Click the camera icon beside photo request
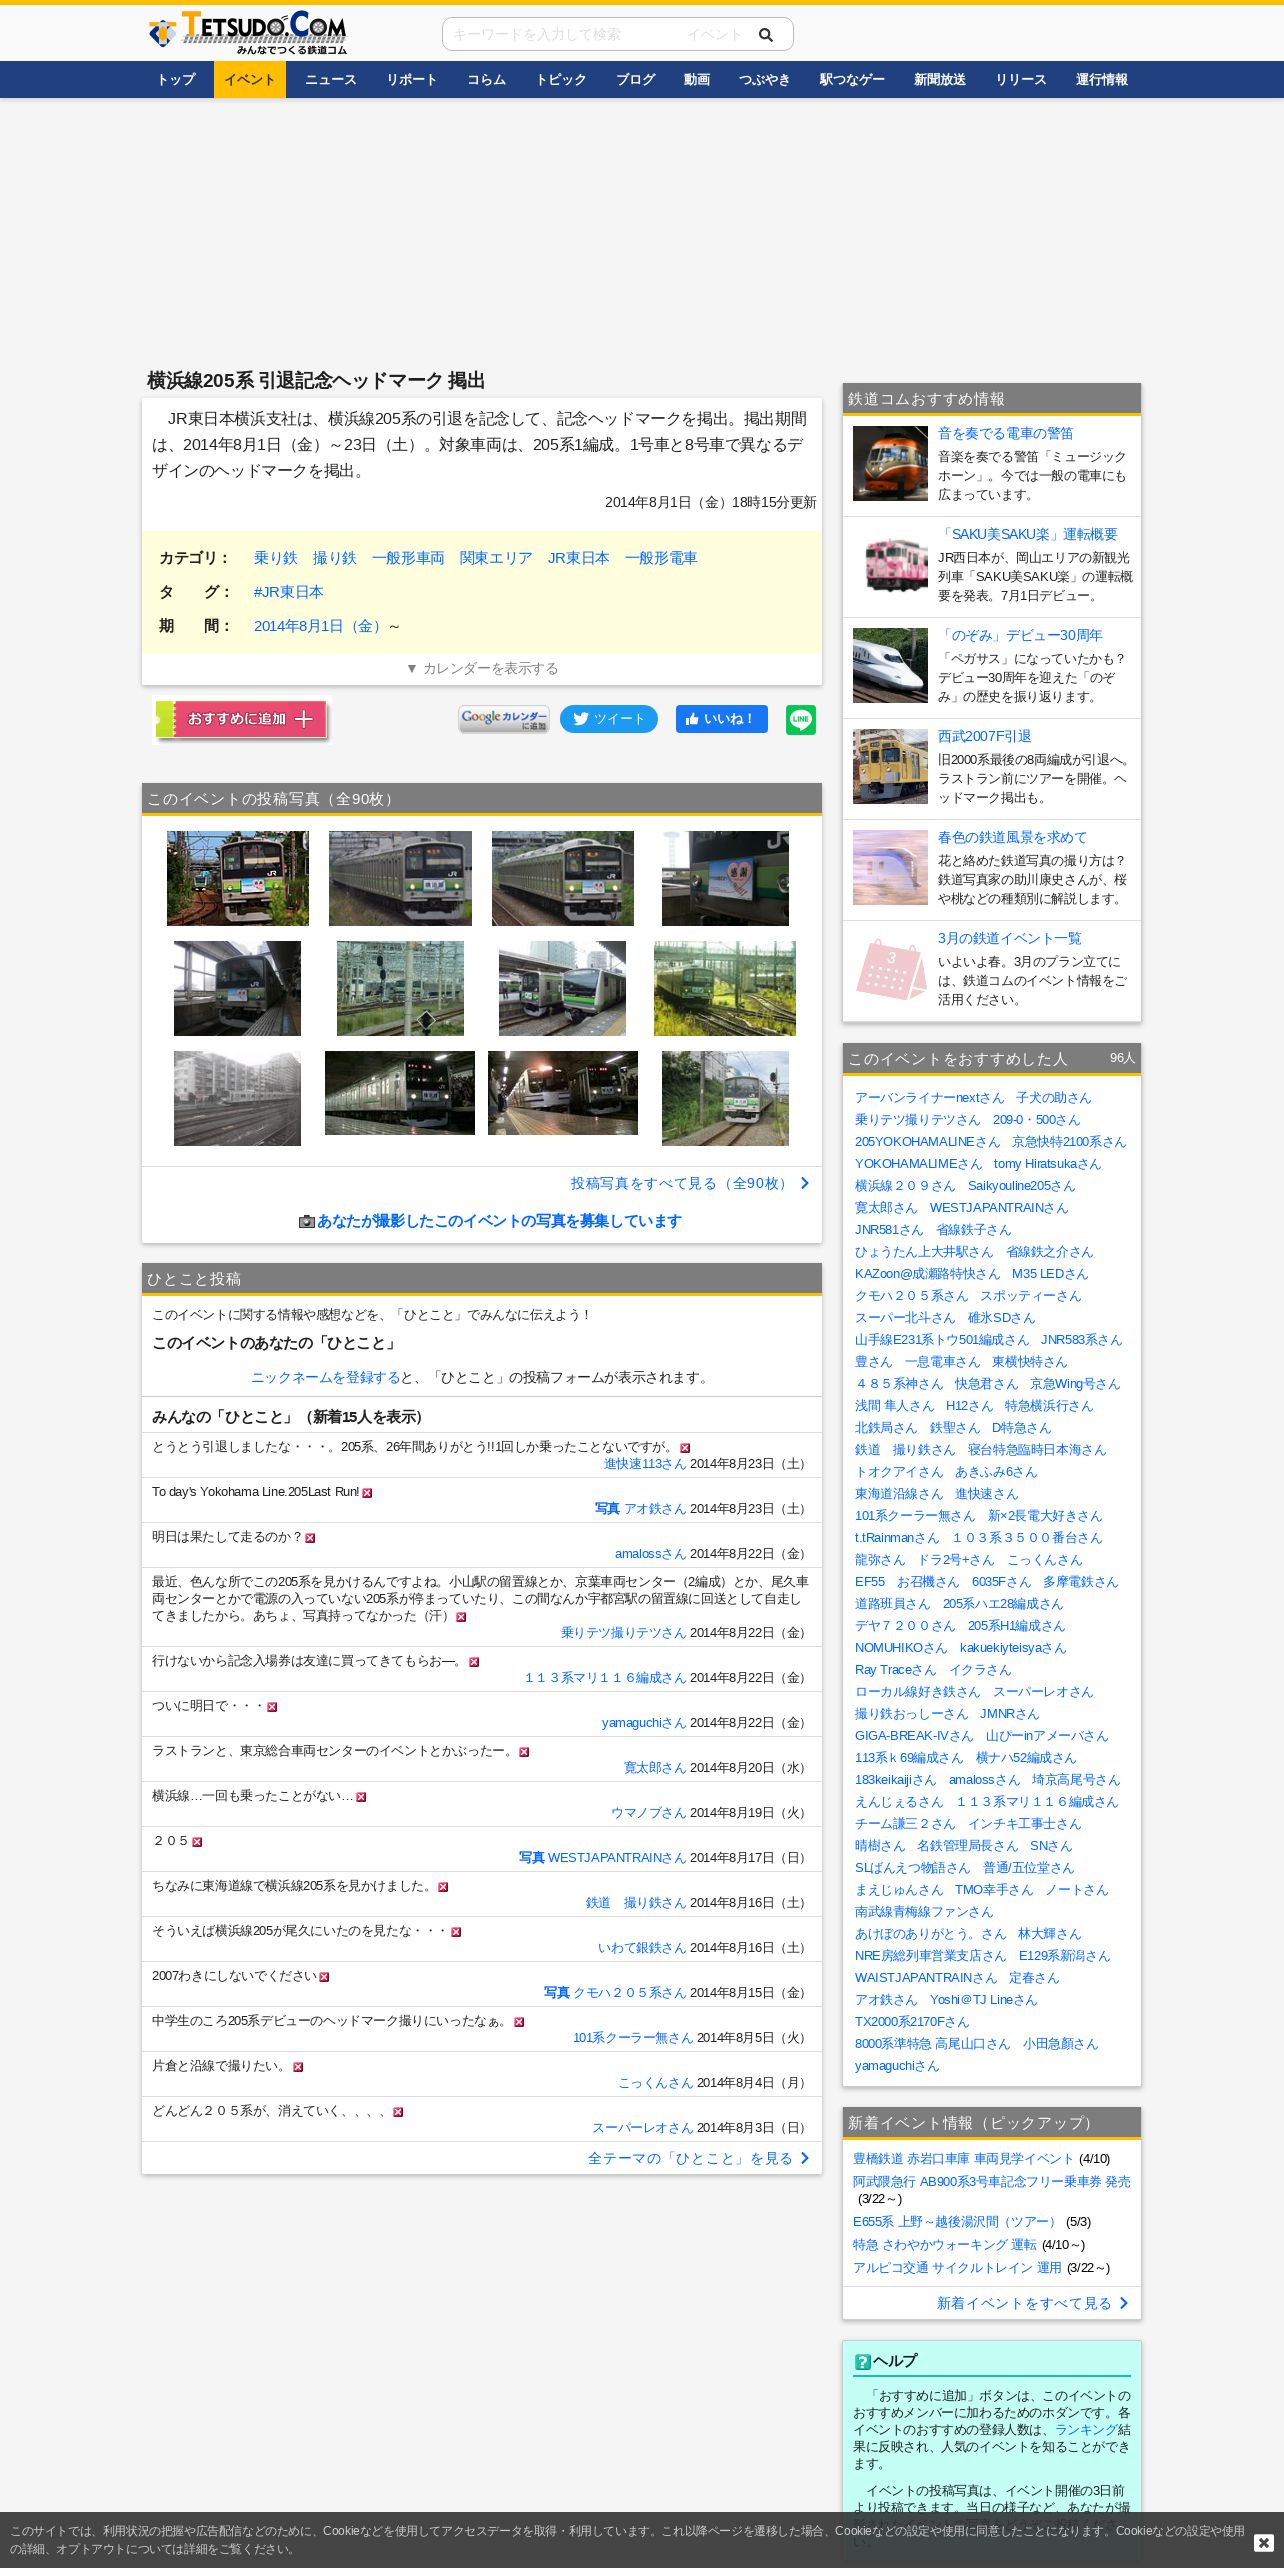The height and width of the screenshot is (2568, 1284). tap(307, 1222)
